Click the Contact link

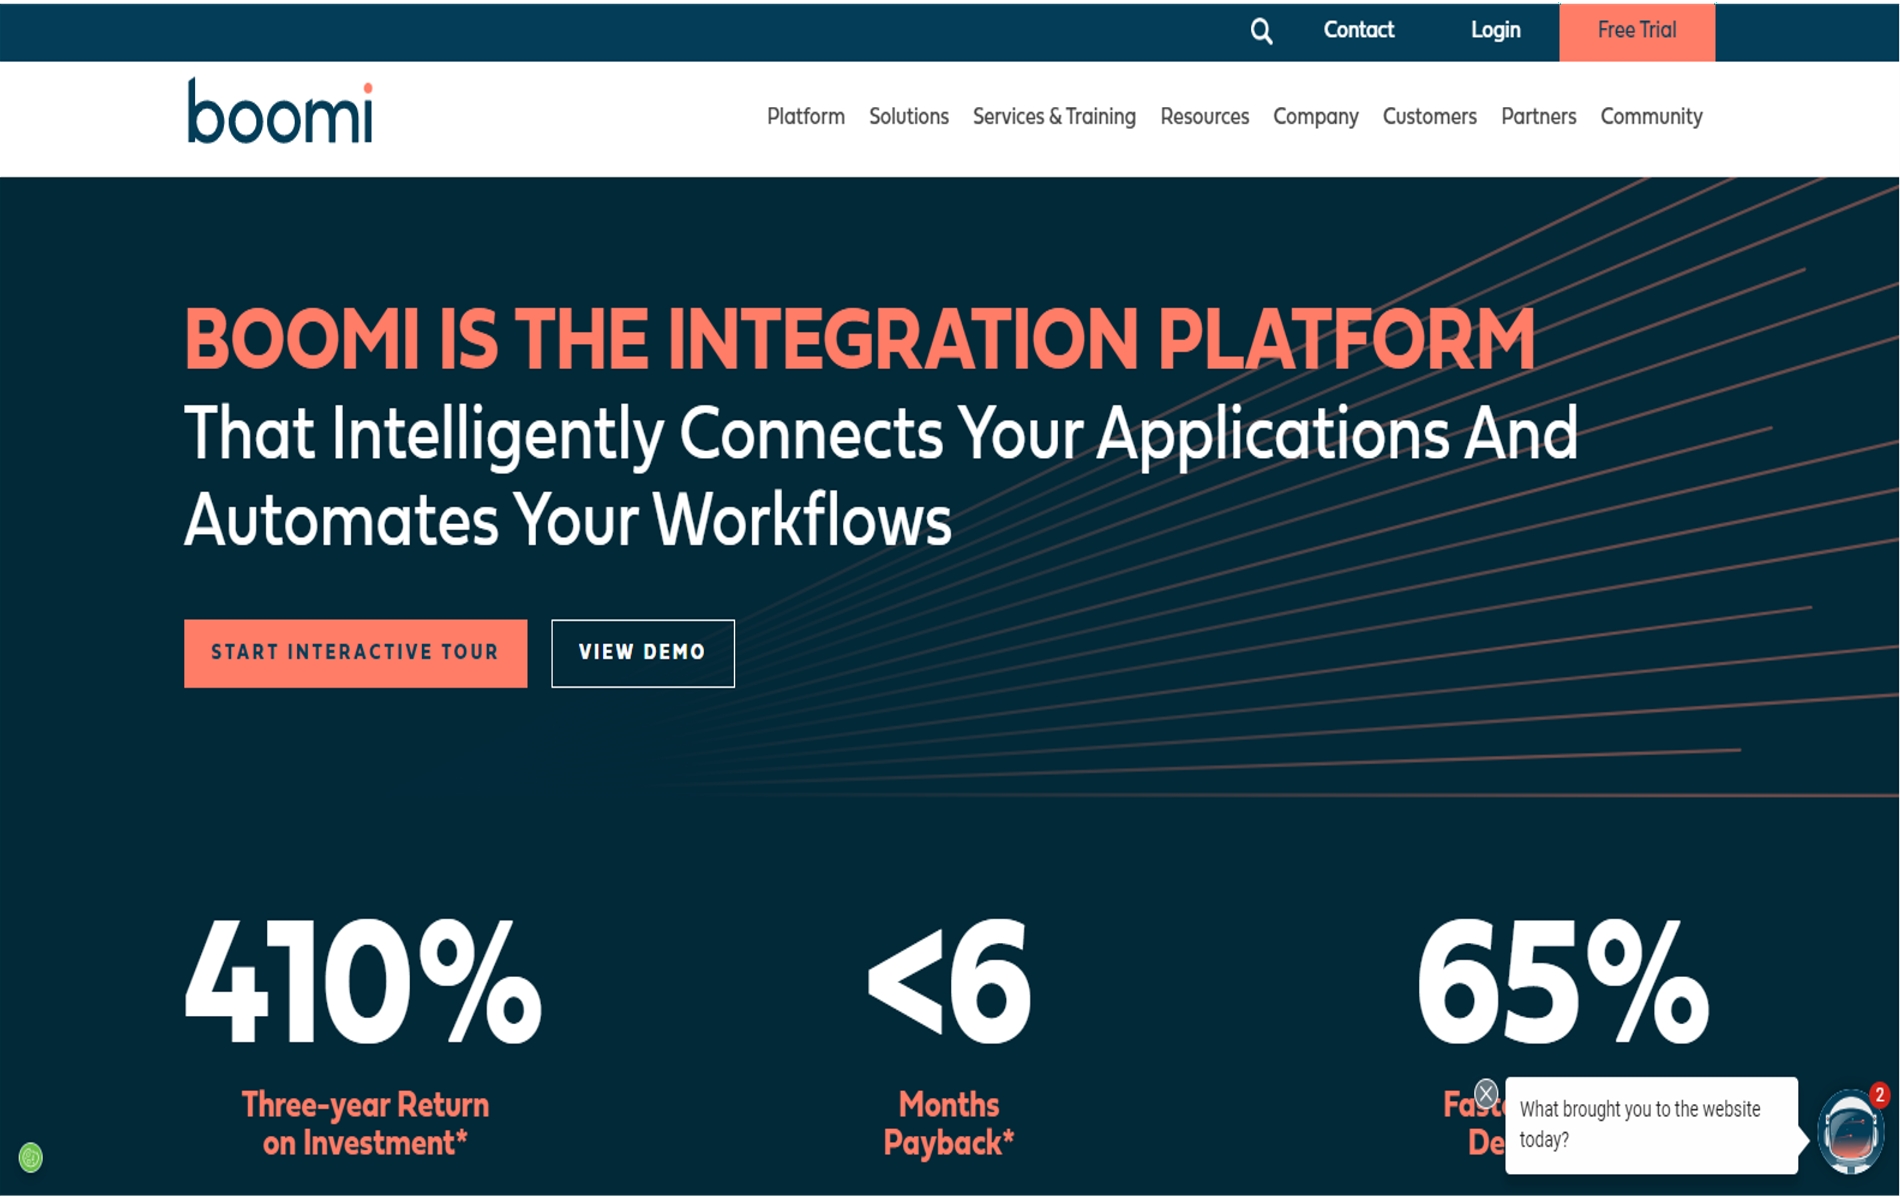coord(1358,30)
